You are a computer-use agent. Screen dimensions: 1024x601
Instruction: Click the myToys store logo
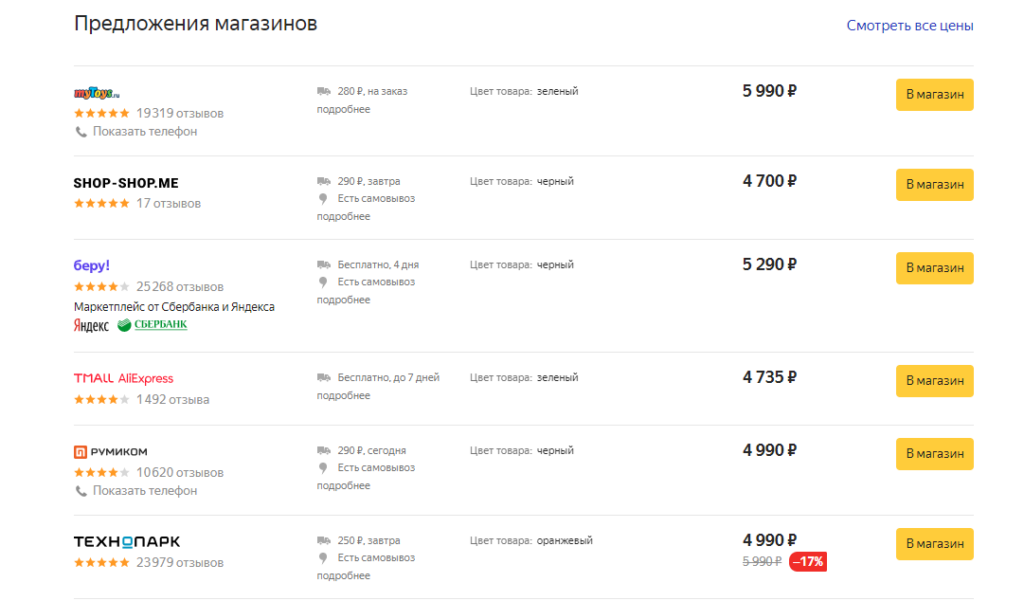click(x=97, y=93)
